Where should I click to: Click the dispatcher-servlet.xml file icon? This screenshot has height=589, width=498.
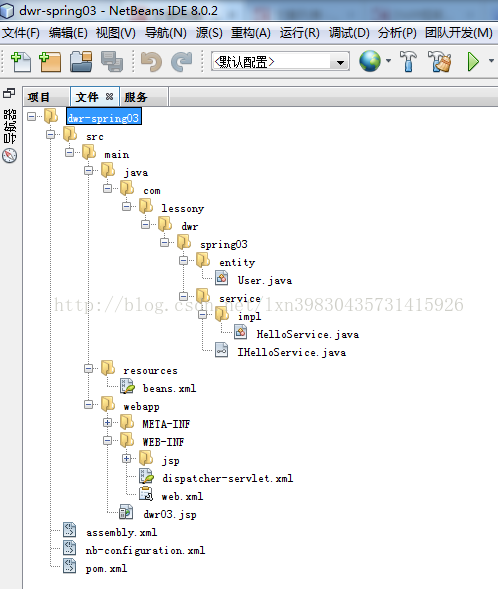click(x=146, y=476)
